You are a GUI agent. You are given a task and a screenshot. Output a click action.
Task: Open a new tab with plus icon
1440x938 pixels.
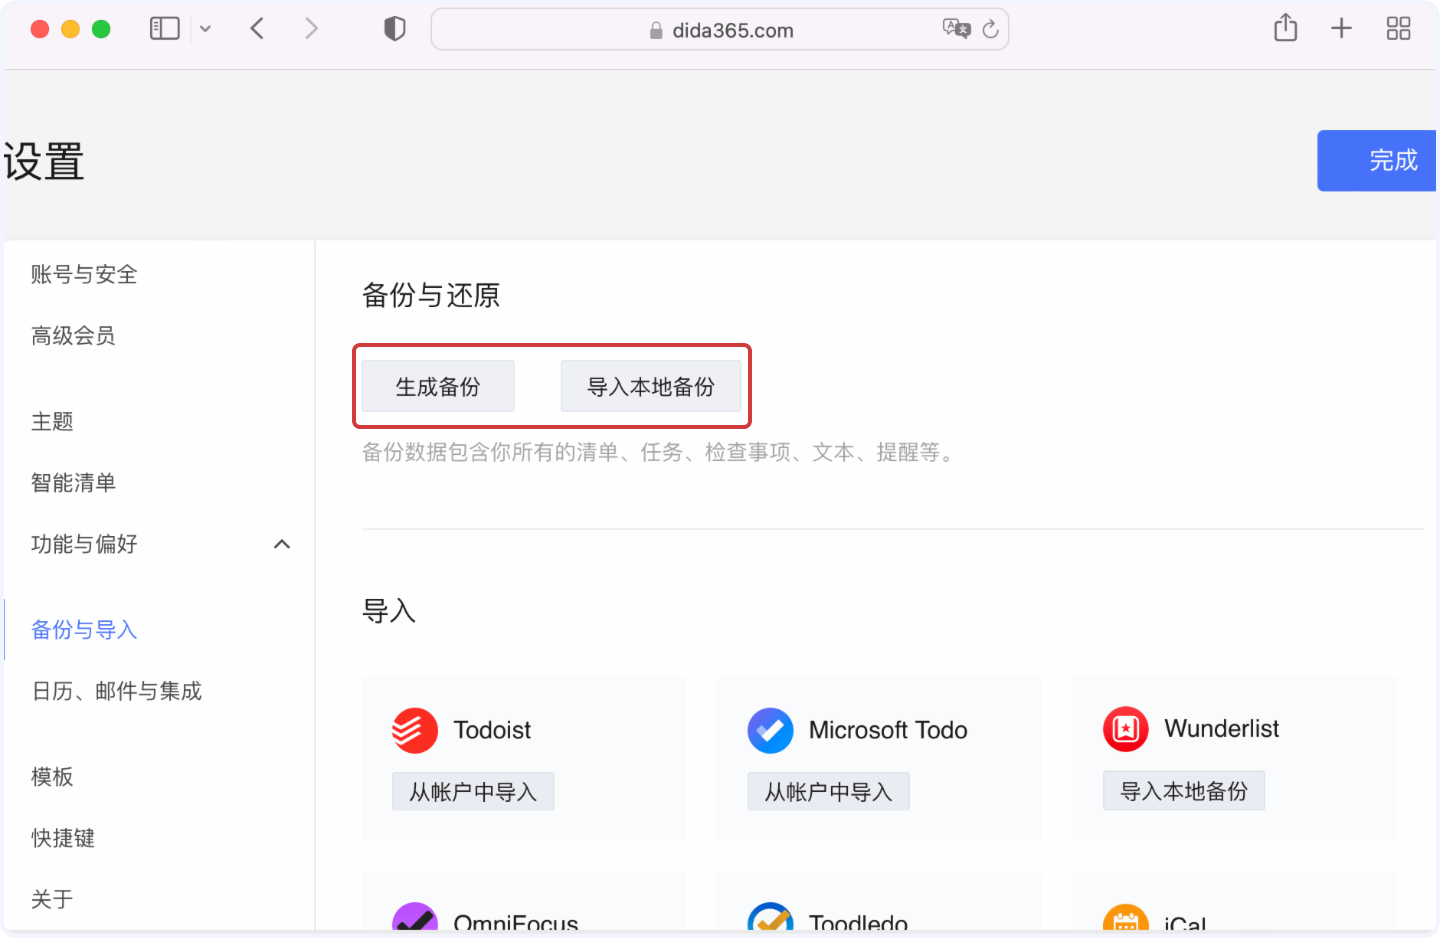[1341, 28]
